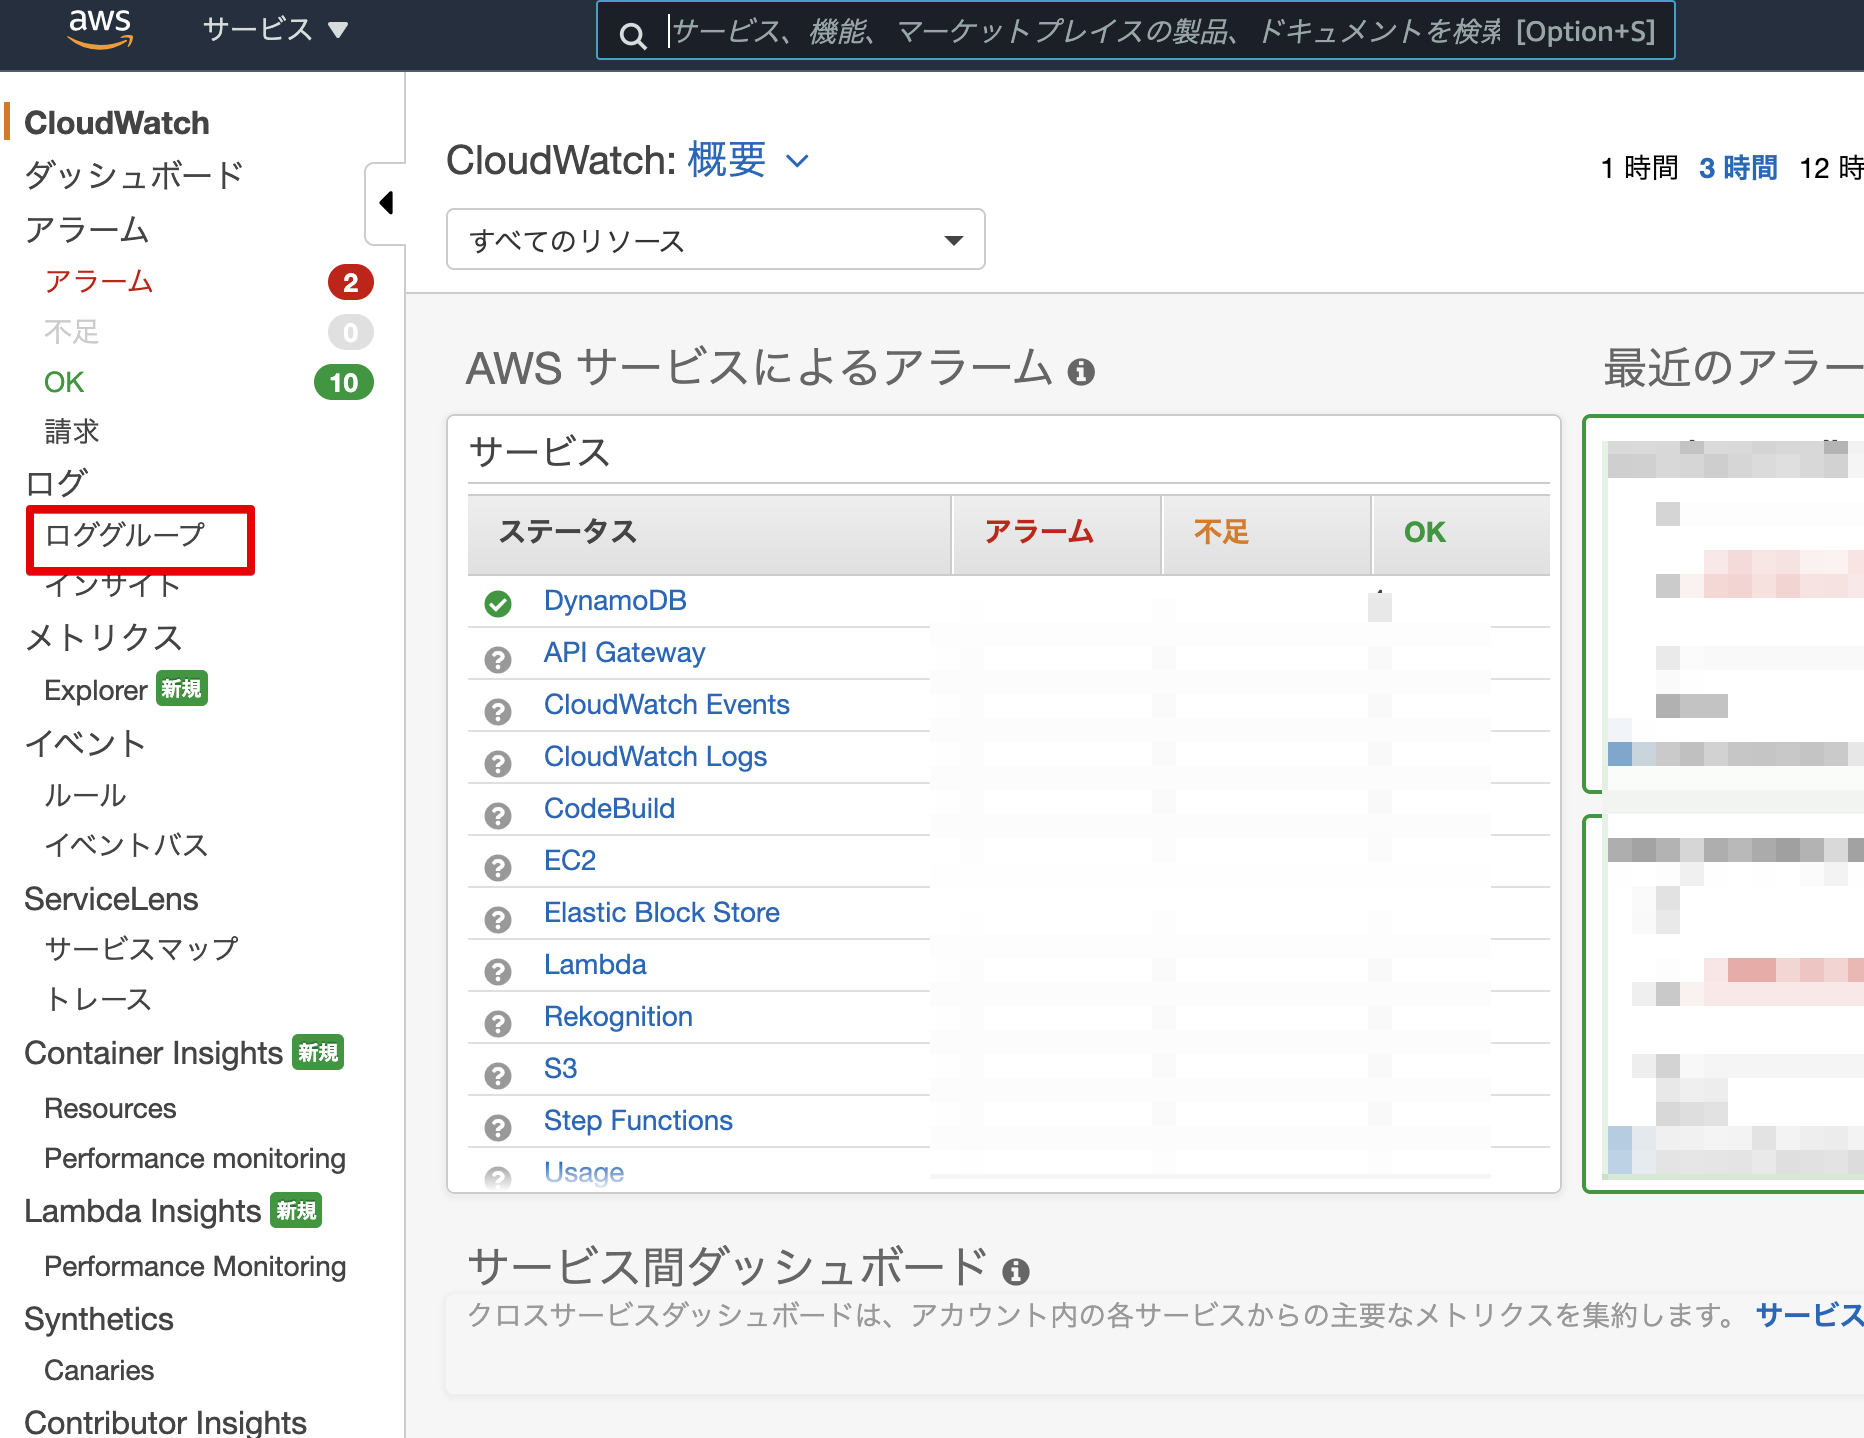Screen dimensions: 1864x1438
Task: Open the サービス dropdown in the top bar
Action: pos(275,30)
